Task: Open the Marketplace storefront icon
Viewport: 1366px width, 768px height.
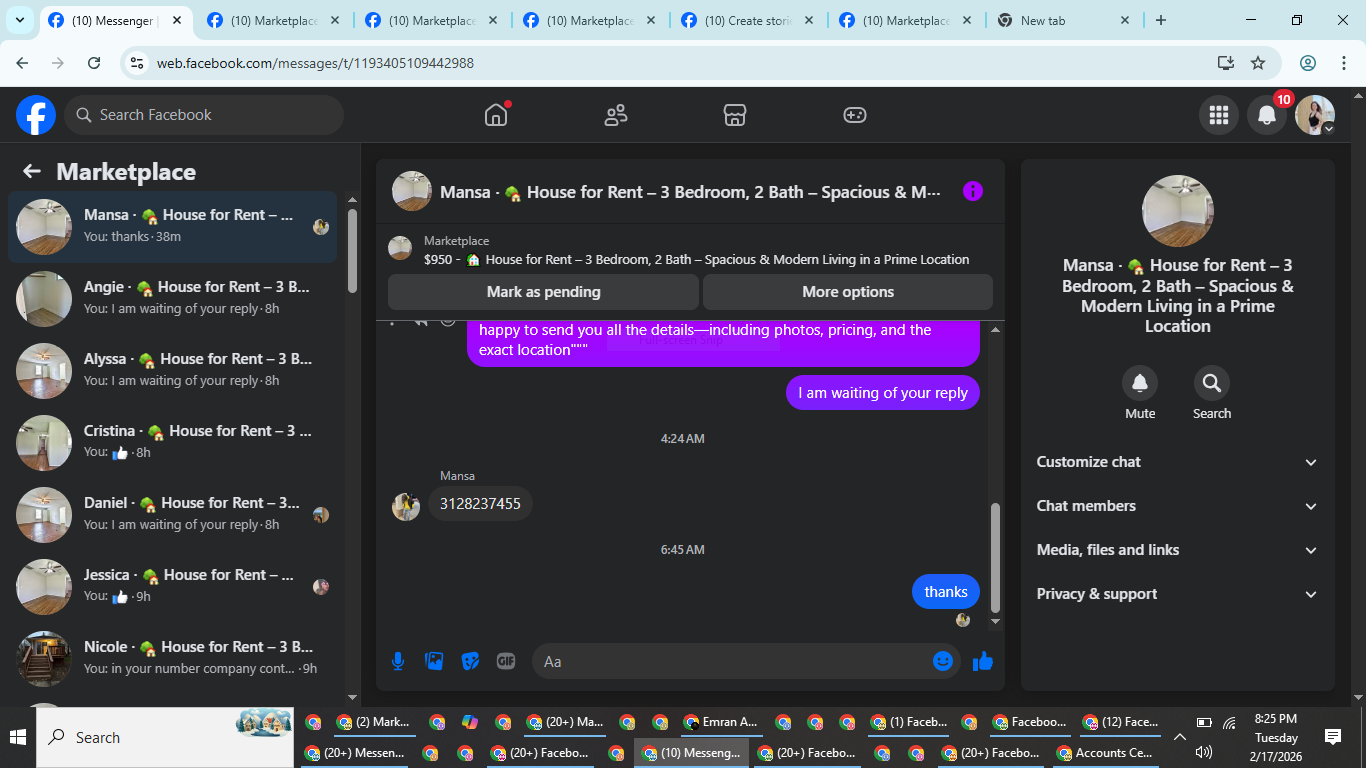Action: point(735,115)
